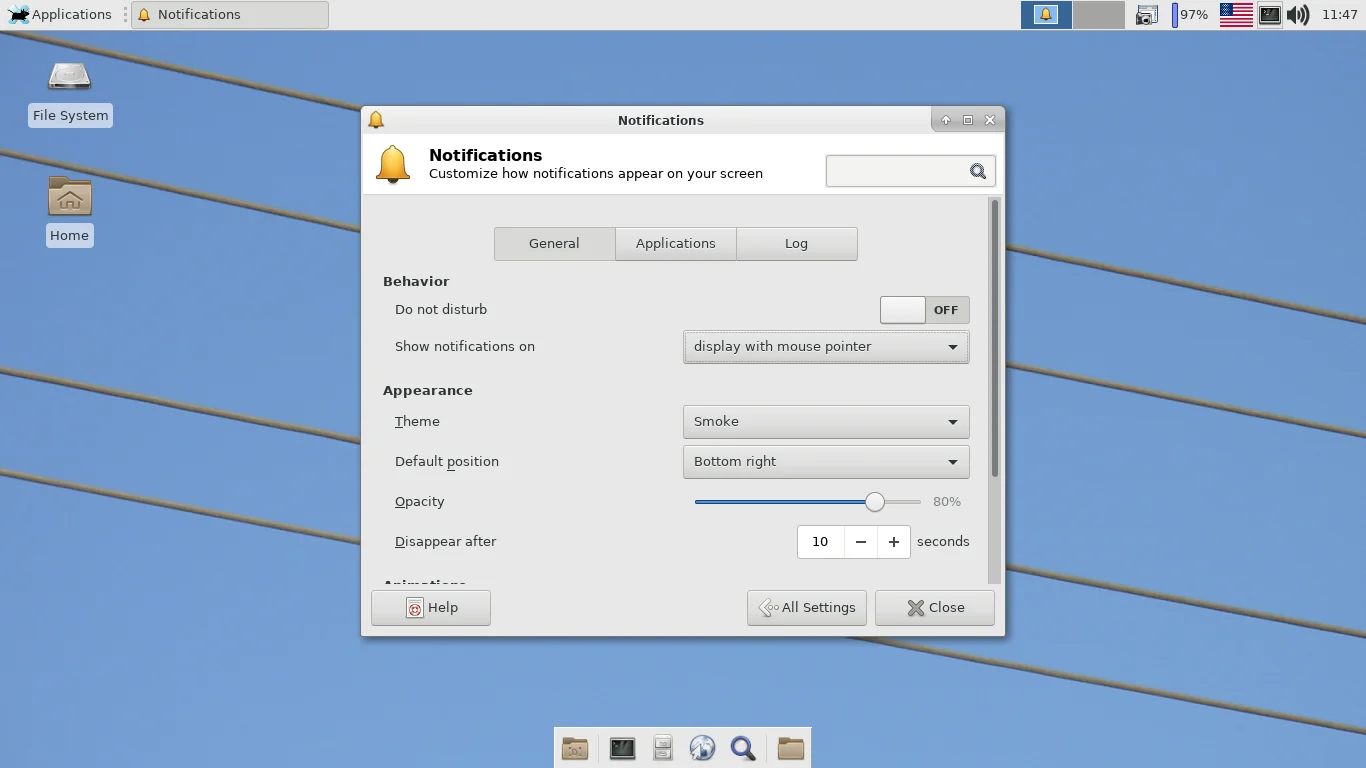Expand the Show notifications on dropdown

click(826, 347)
